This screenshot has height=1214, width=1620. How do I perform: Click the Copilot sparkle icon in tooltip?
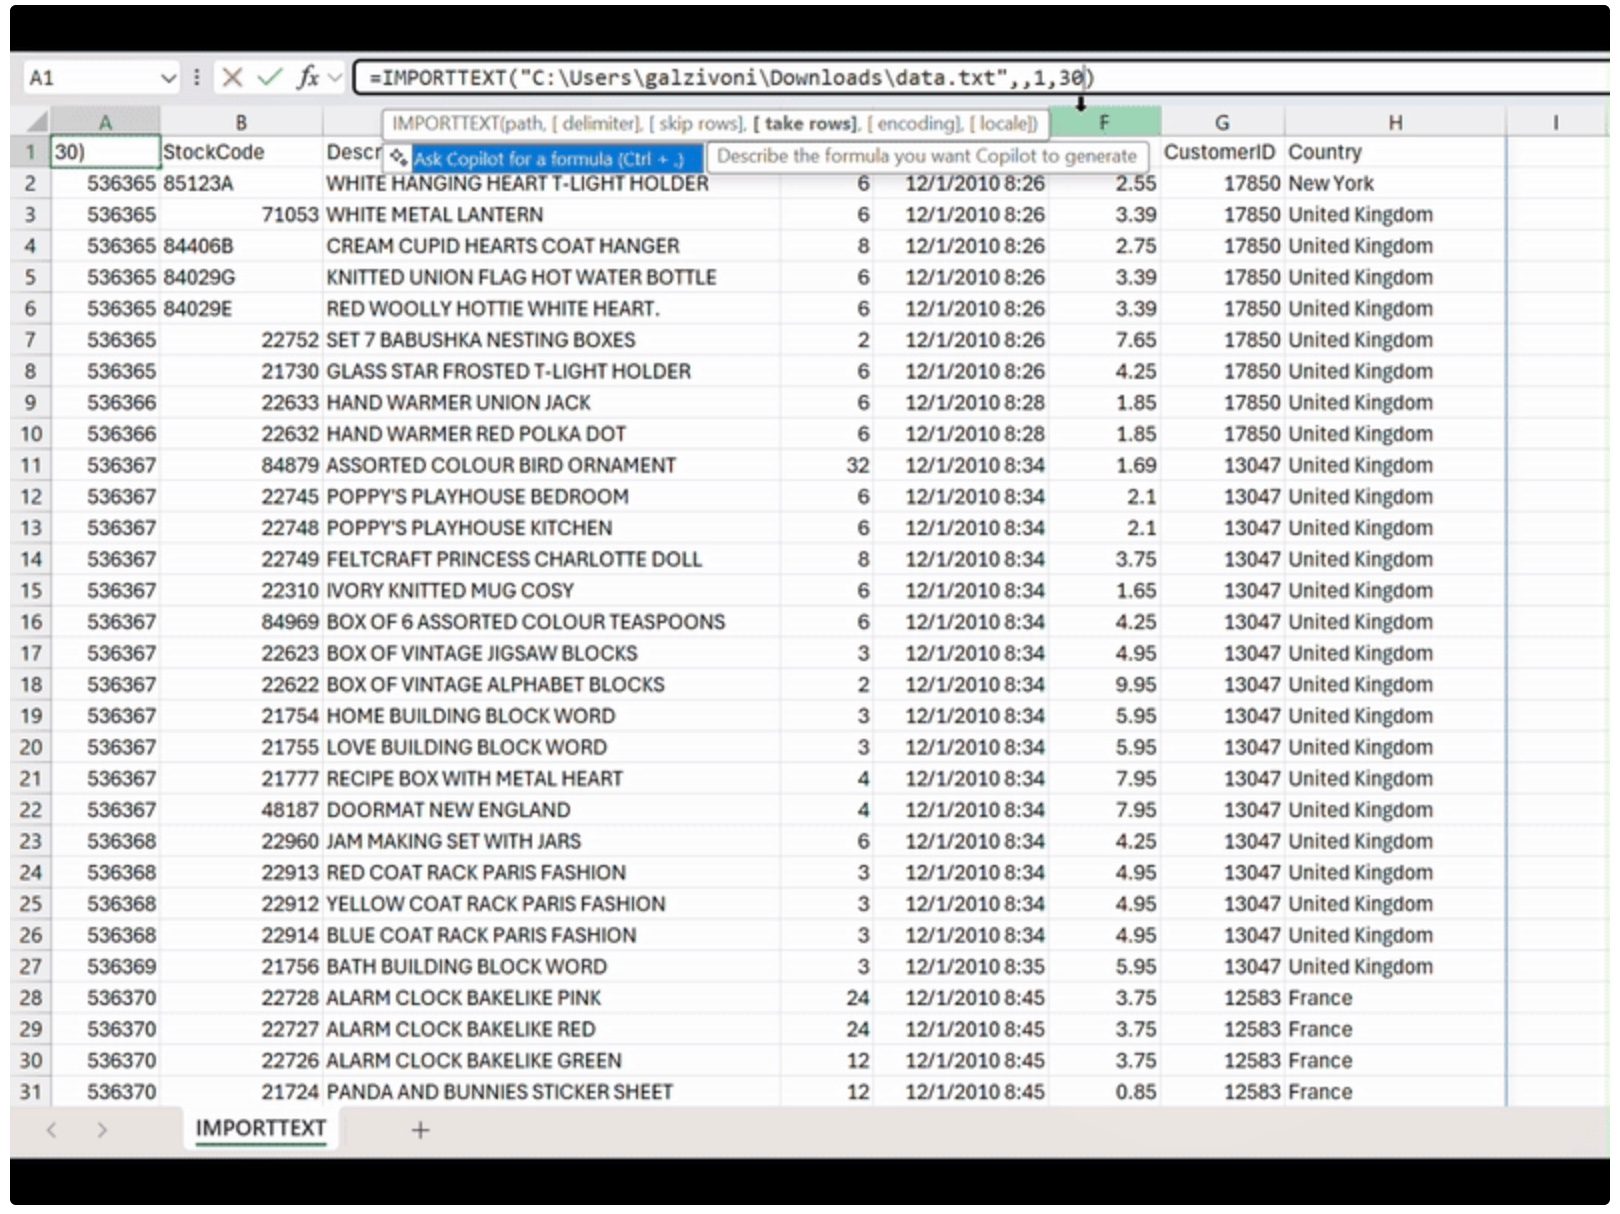398,157
